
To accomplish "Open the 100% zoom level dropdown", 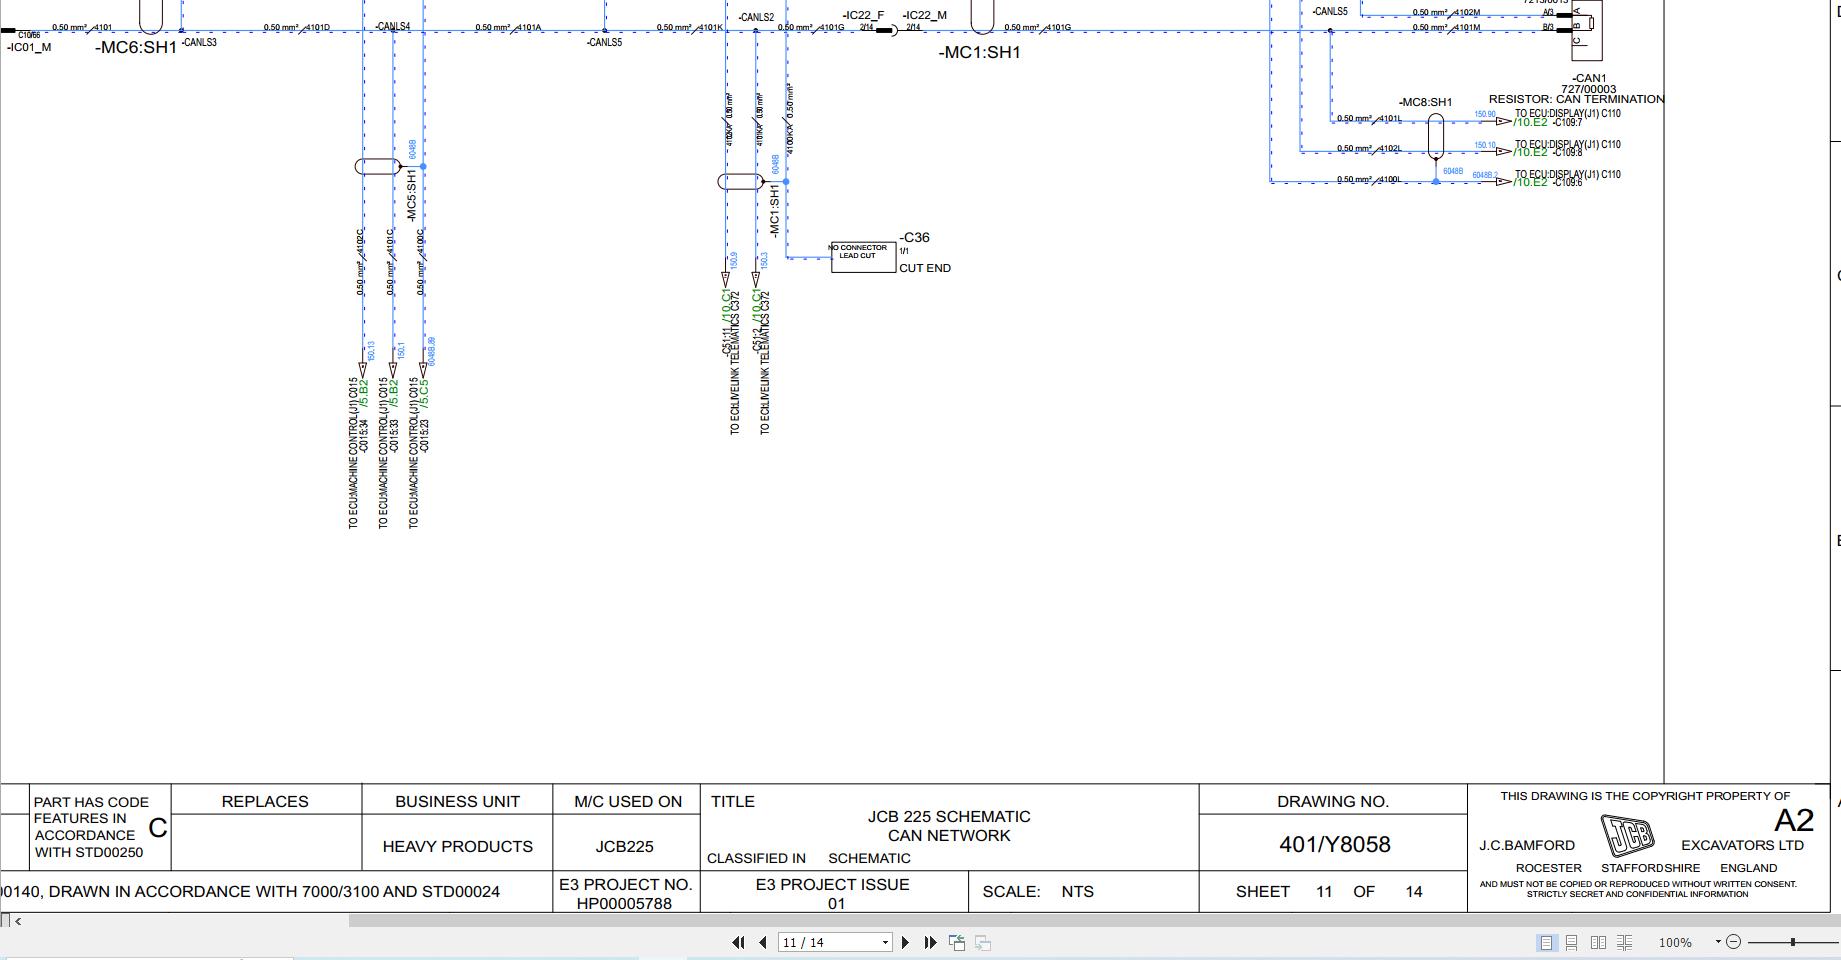I will point(1718,942).
